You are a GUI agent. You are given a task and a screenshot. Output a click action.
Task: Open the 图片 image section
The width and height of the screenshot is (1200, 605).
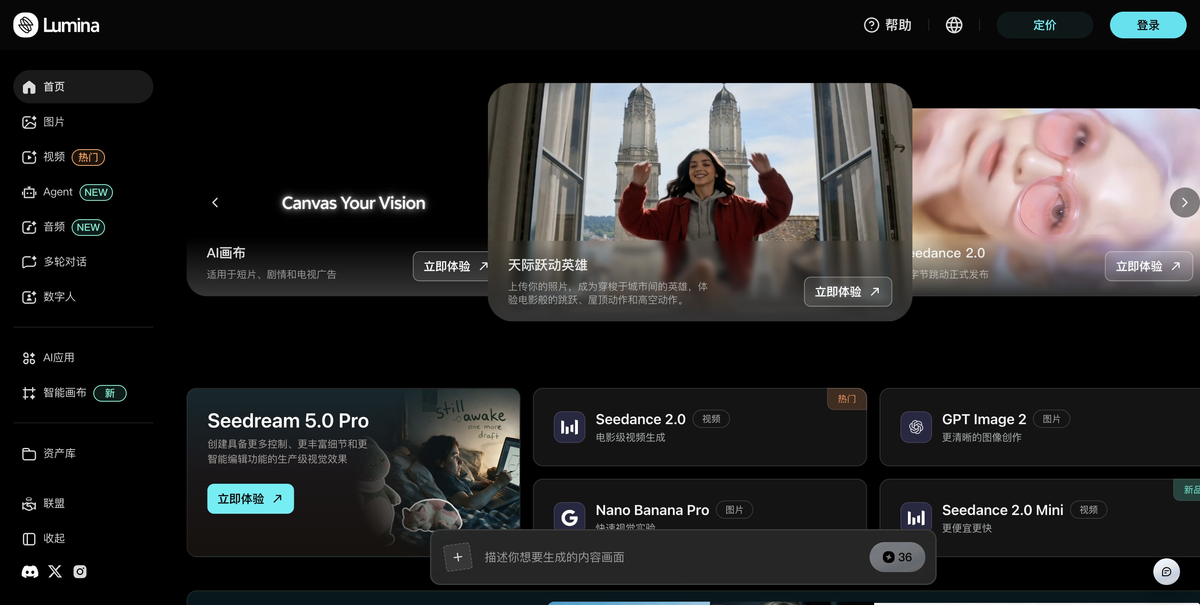pos(83,122)
